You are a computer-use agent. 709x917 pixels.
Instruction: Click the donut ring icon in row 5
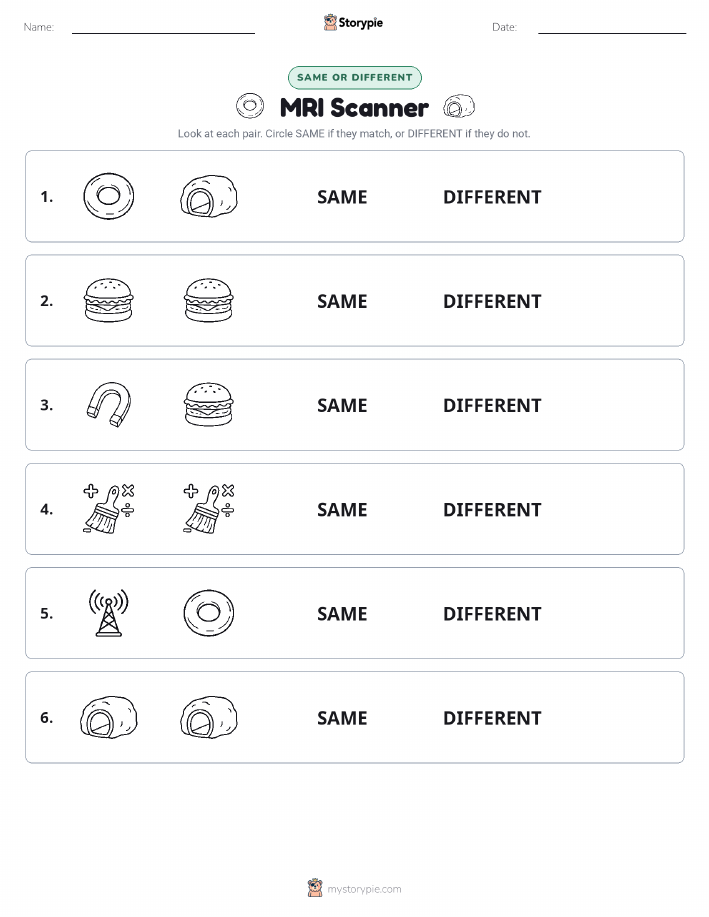pos(209,613)
